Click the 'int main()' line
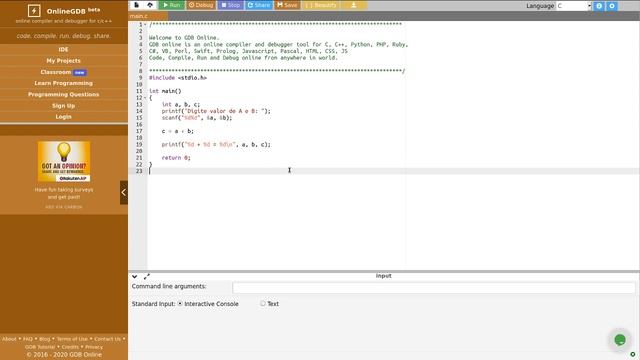The height and width of the screenshot is (360, 640). [165, 91]
